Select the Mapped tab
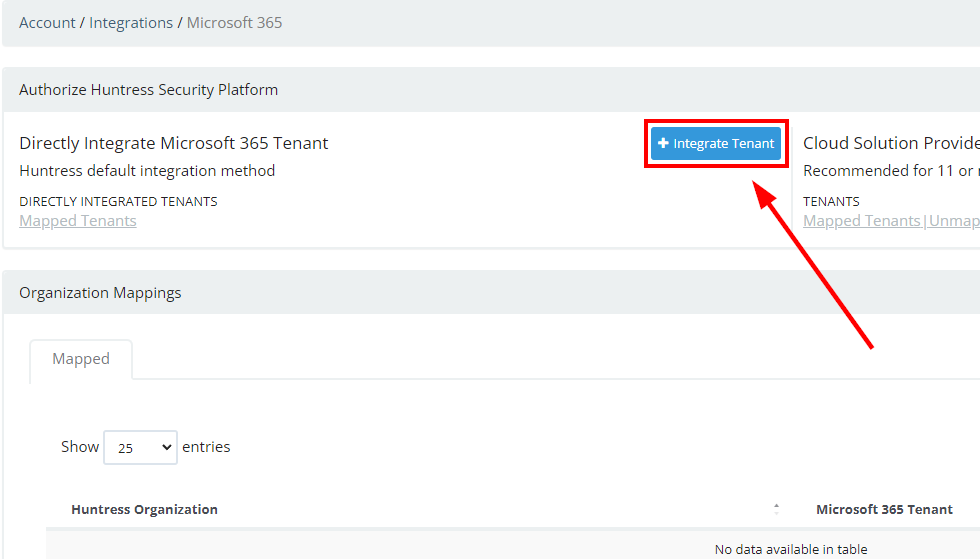 [x=81, y=359]
